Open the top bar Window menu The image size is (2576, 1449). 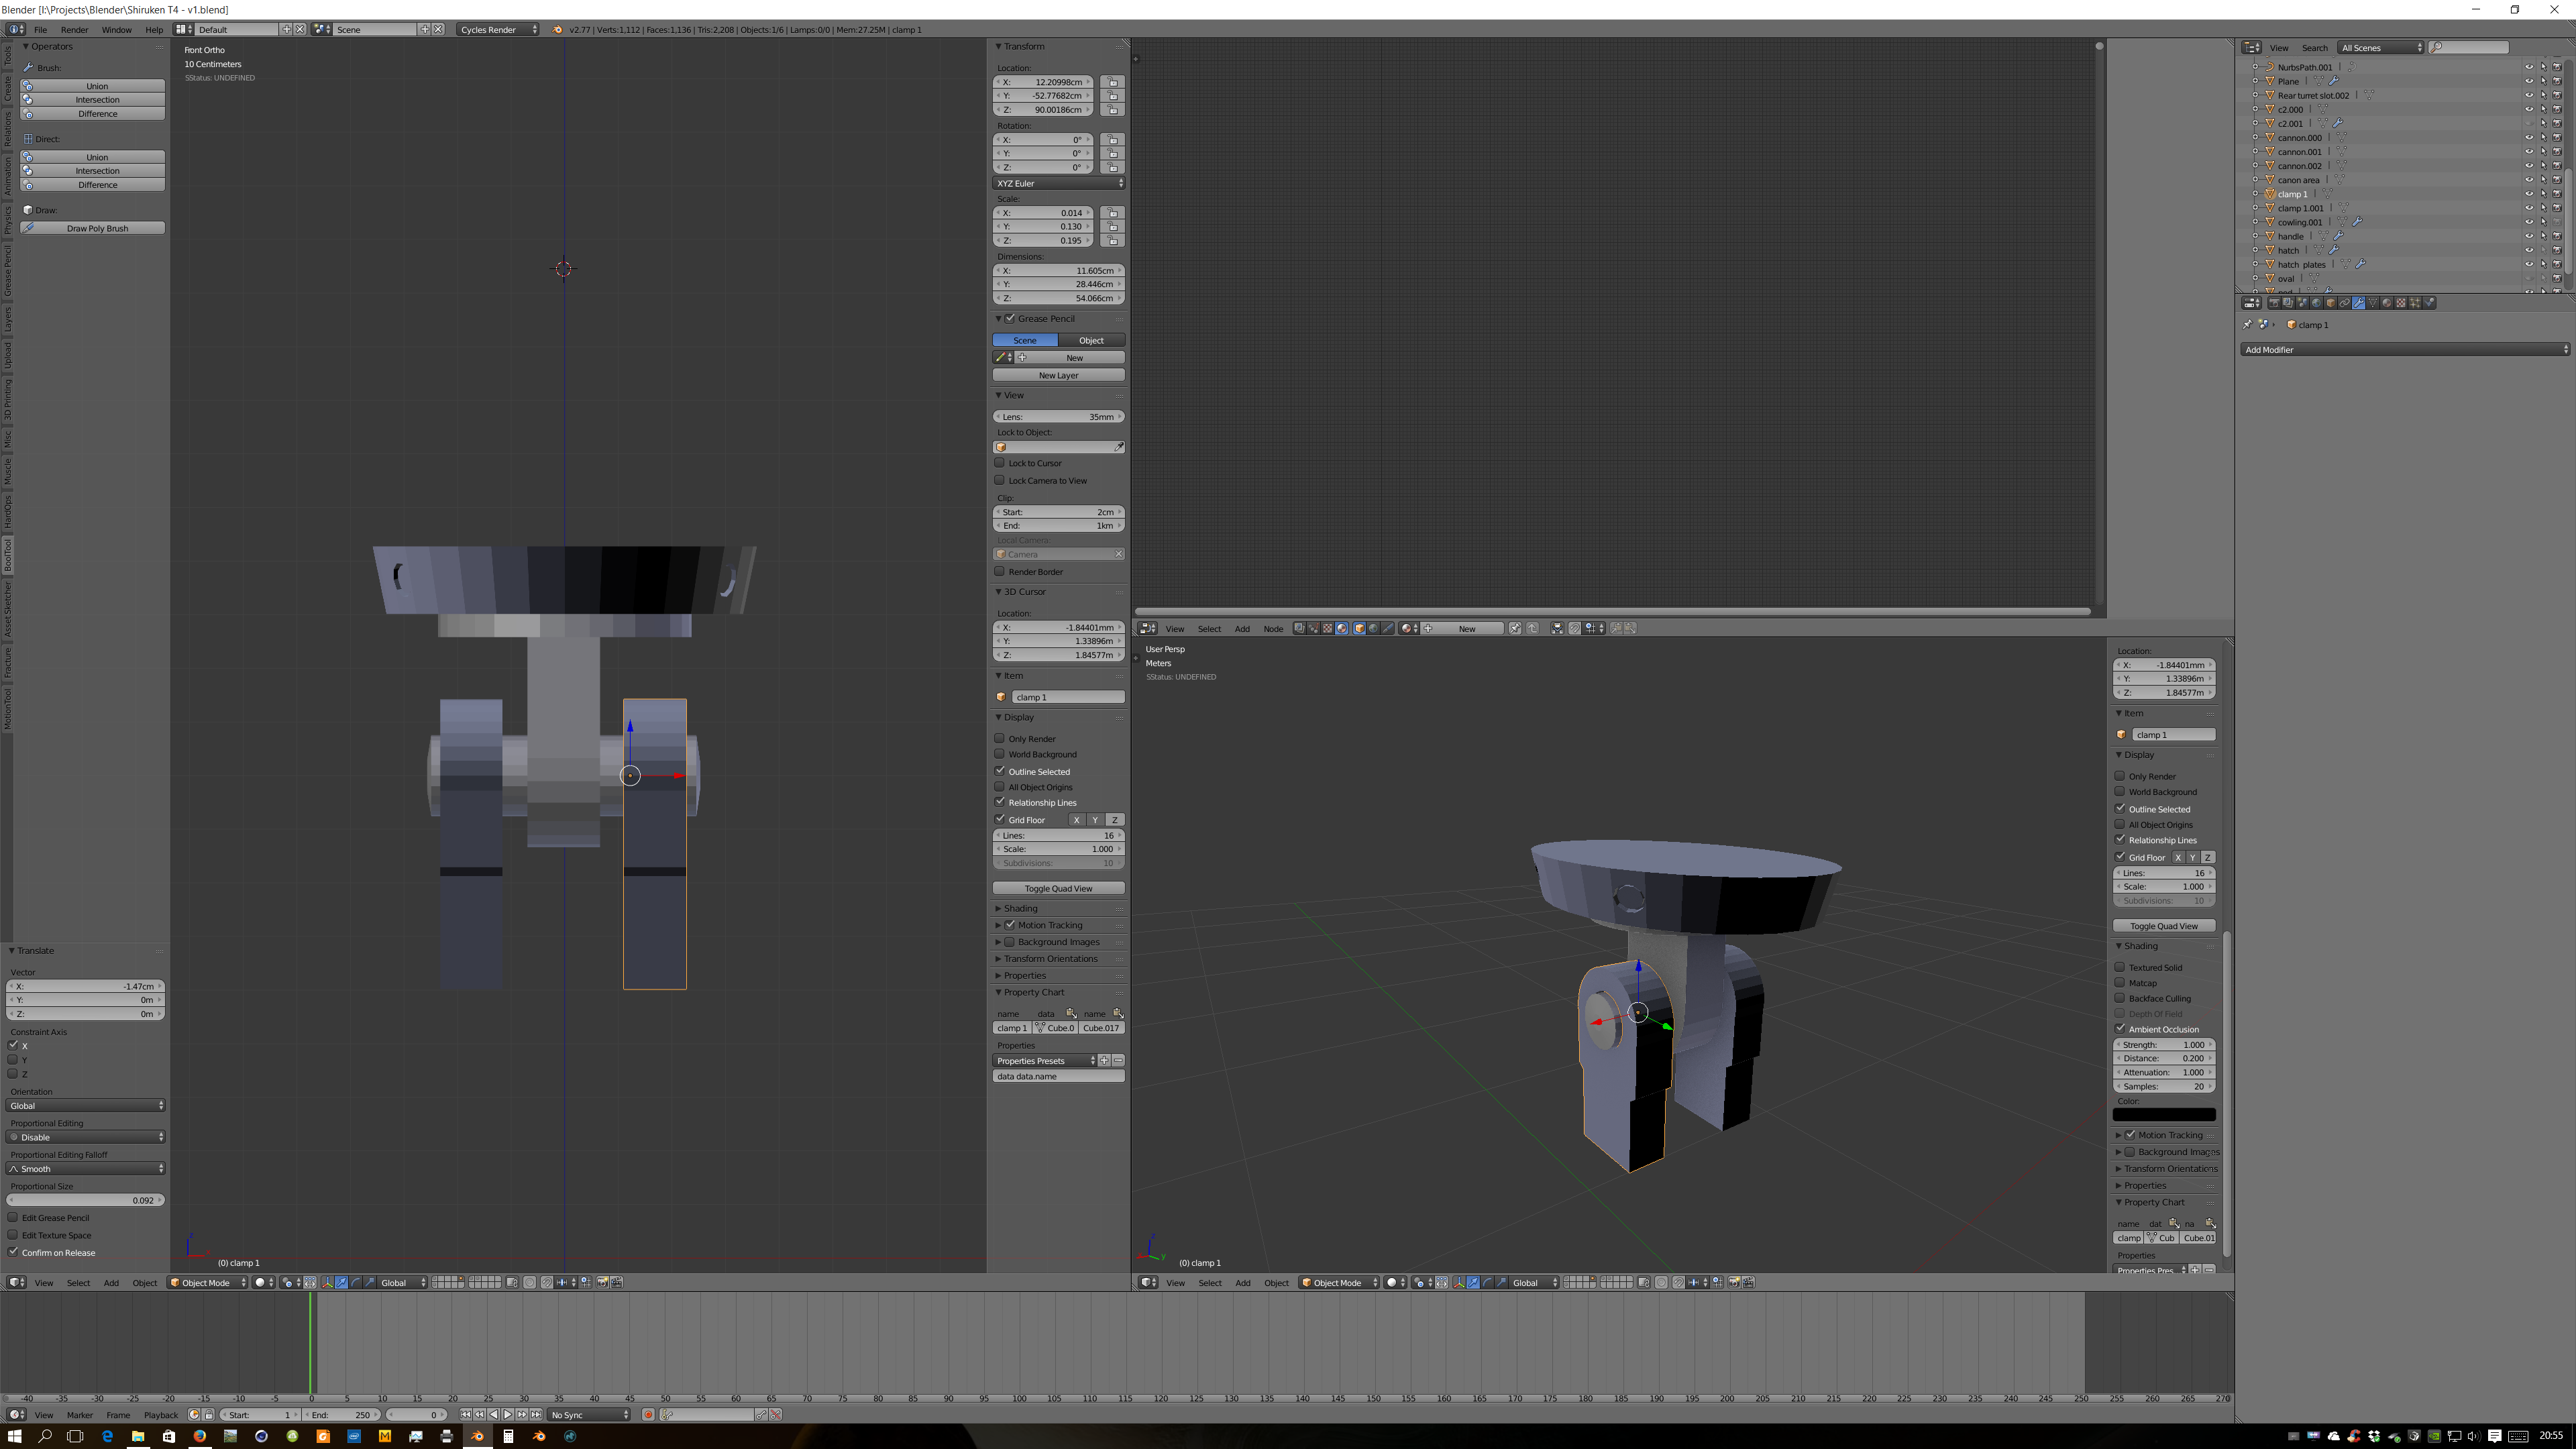(116, 29)
